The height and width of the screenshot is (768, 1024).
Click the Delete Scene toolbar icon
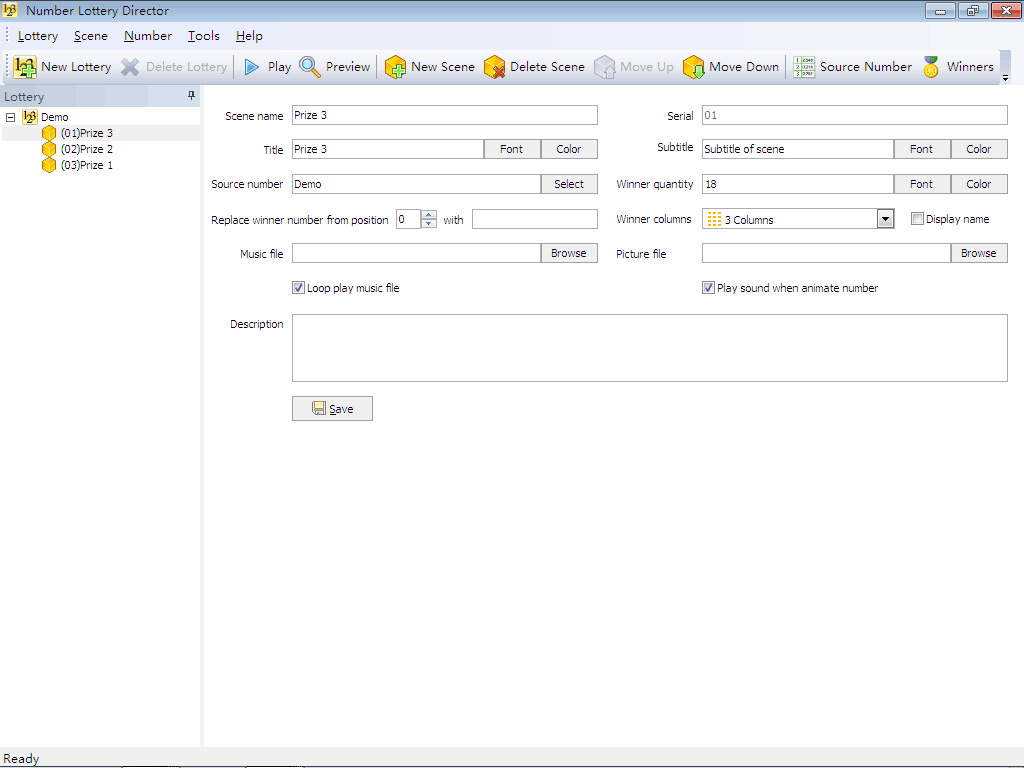(494, 67)
